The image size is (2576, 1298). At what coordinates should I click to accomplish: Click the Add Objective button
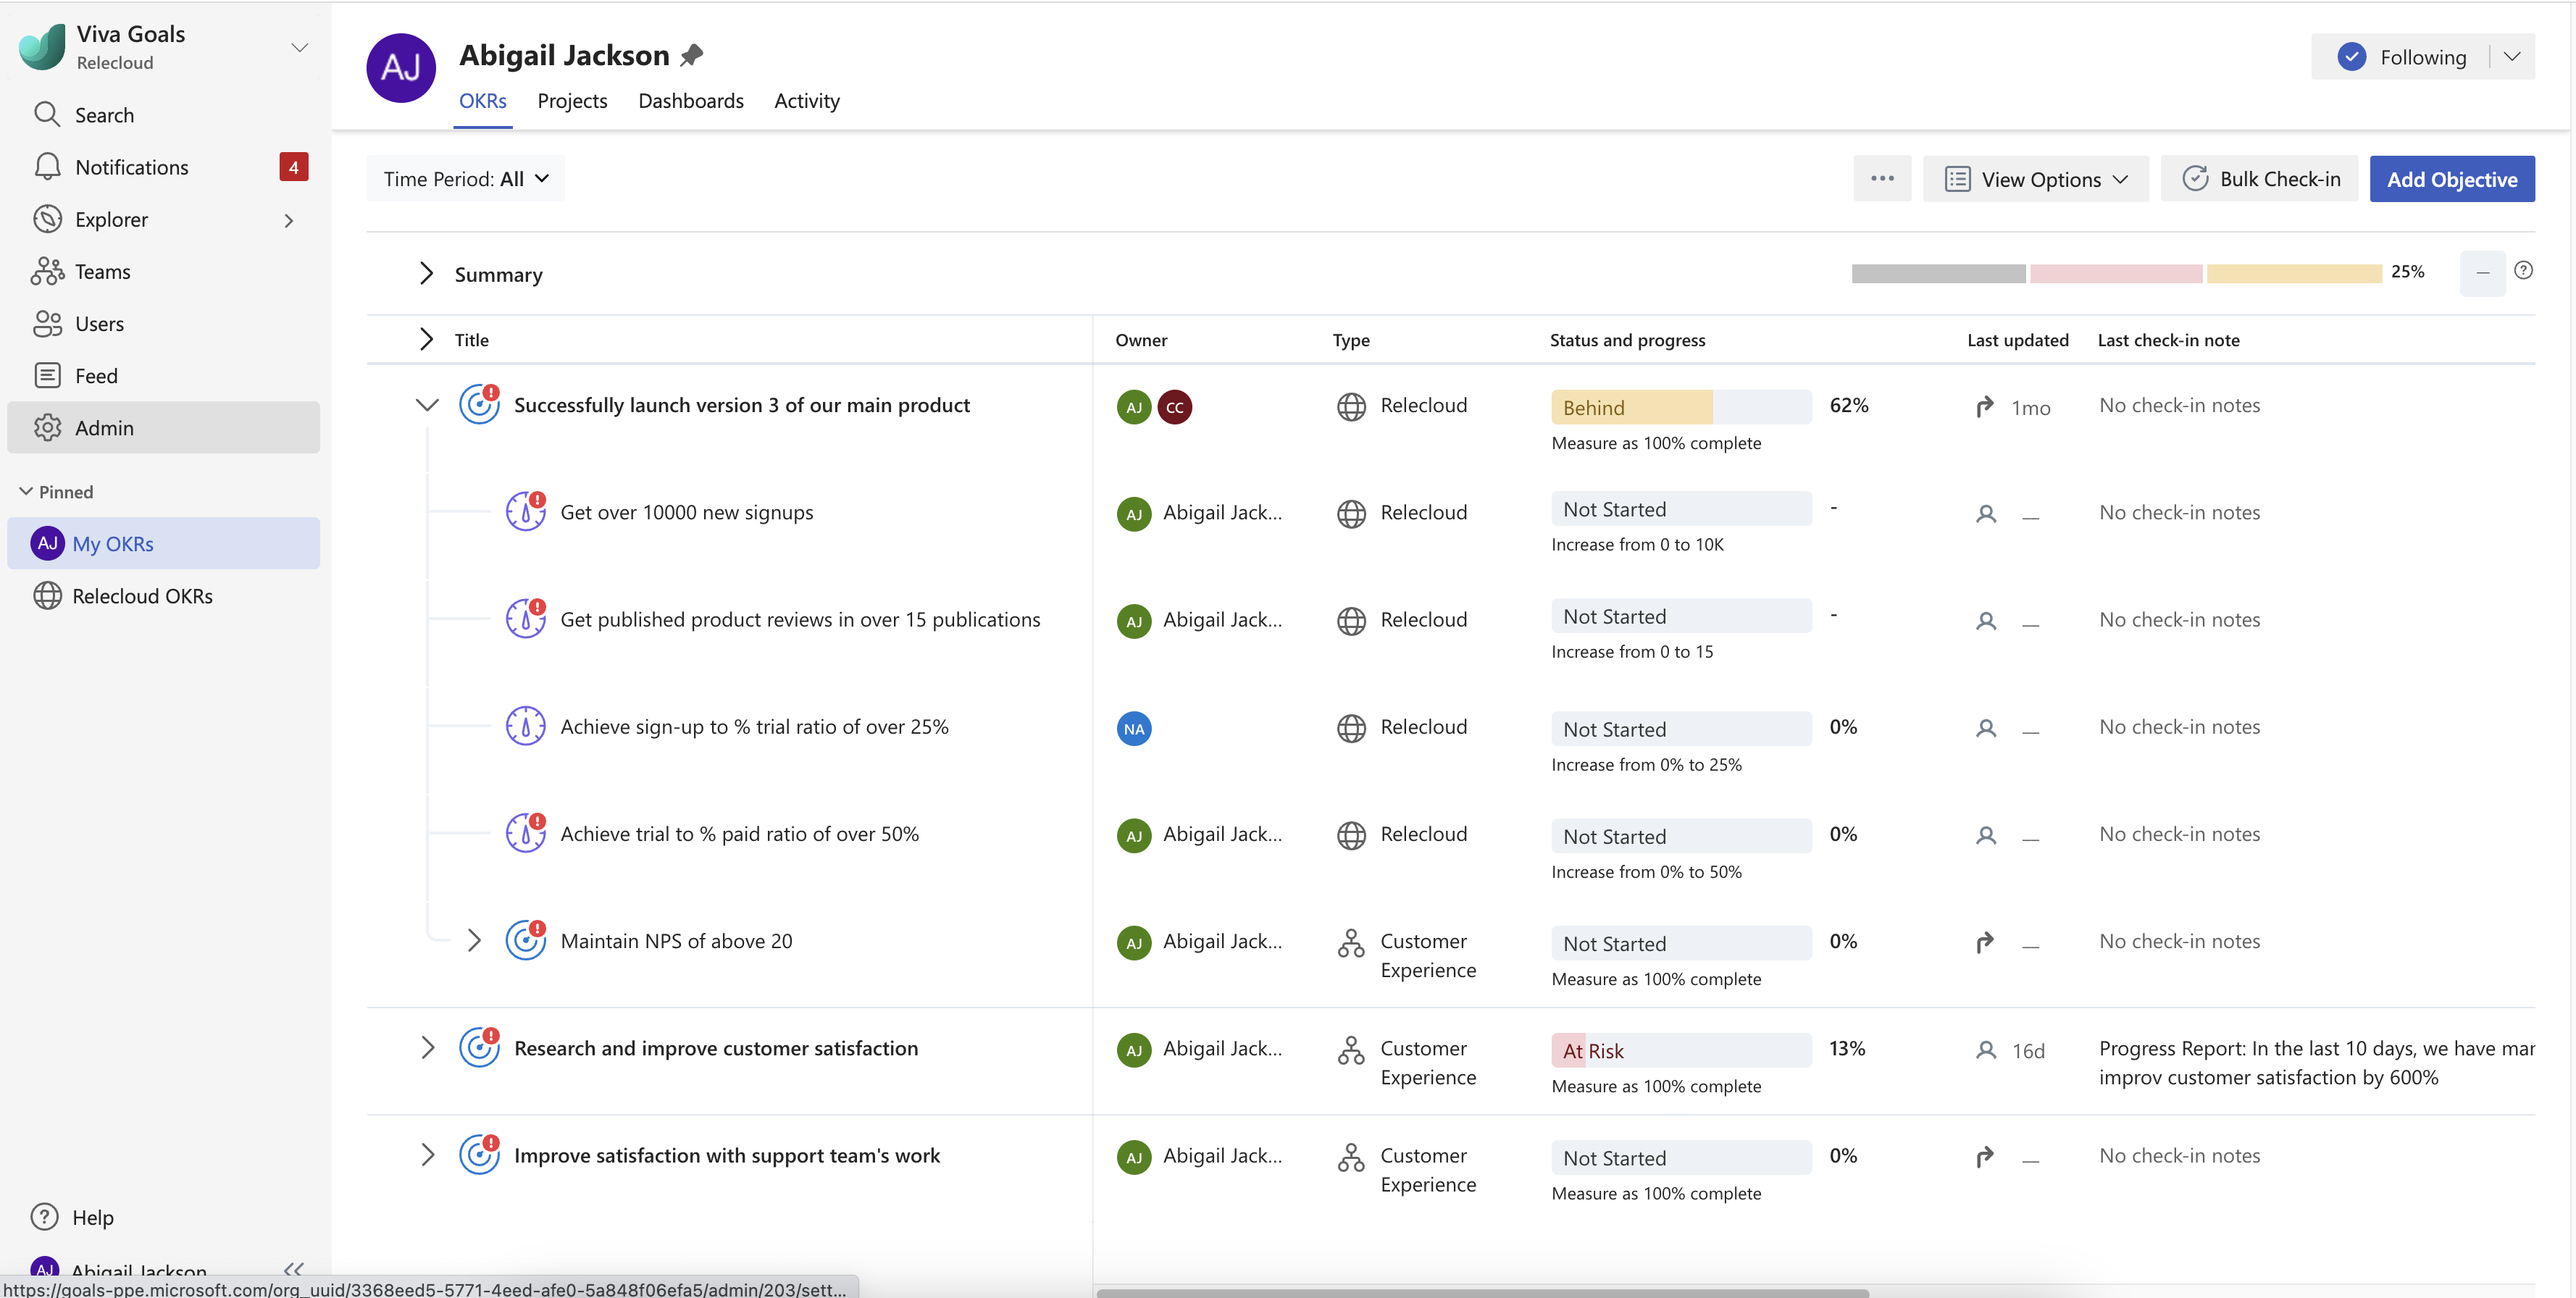[x=2451, y=179]
